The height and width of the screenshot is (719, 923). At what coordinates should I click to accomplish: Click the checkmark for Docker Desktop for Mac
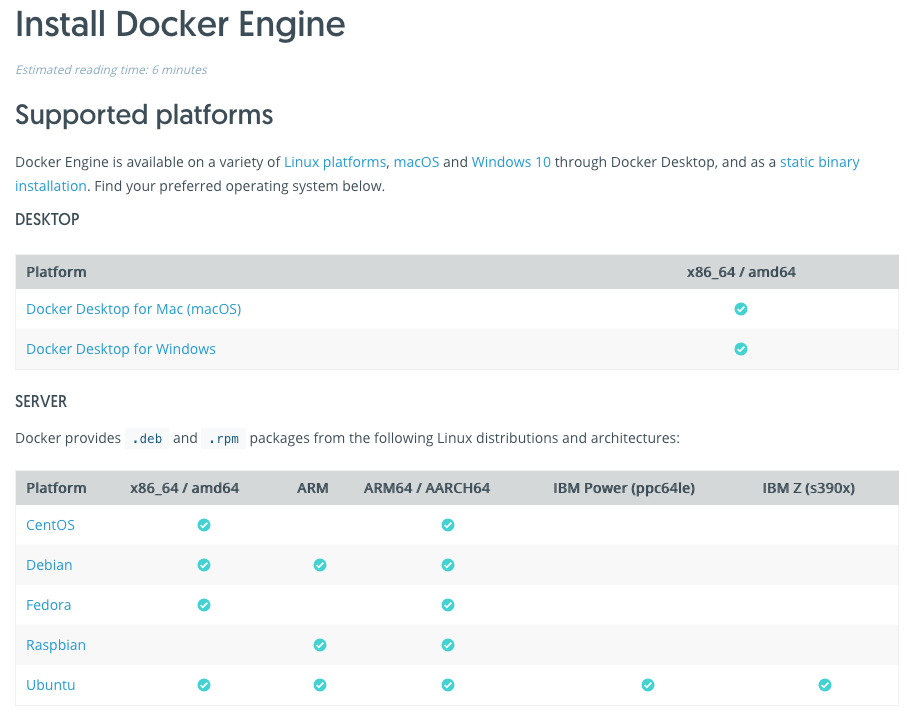coord(741,309)
